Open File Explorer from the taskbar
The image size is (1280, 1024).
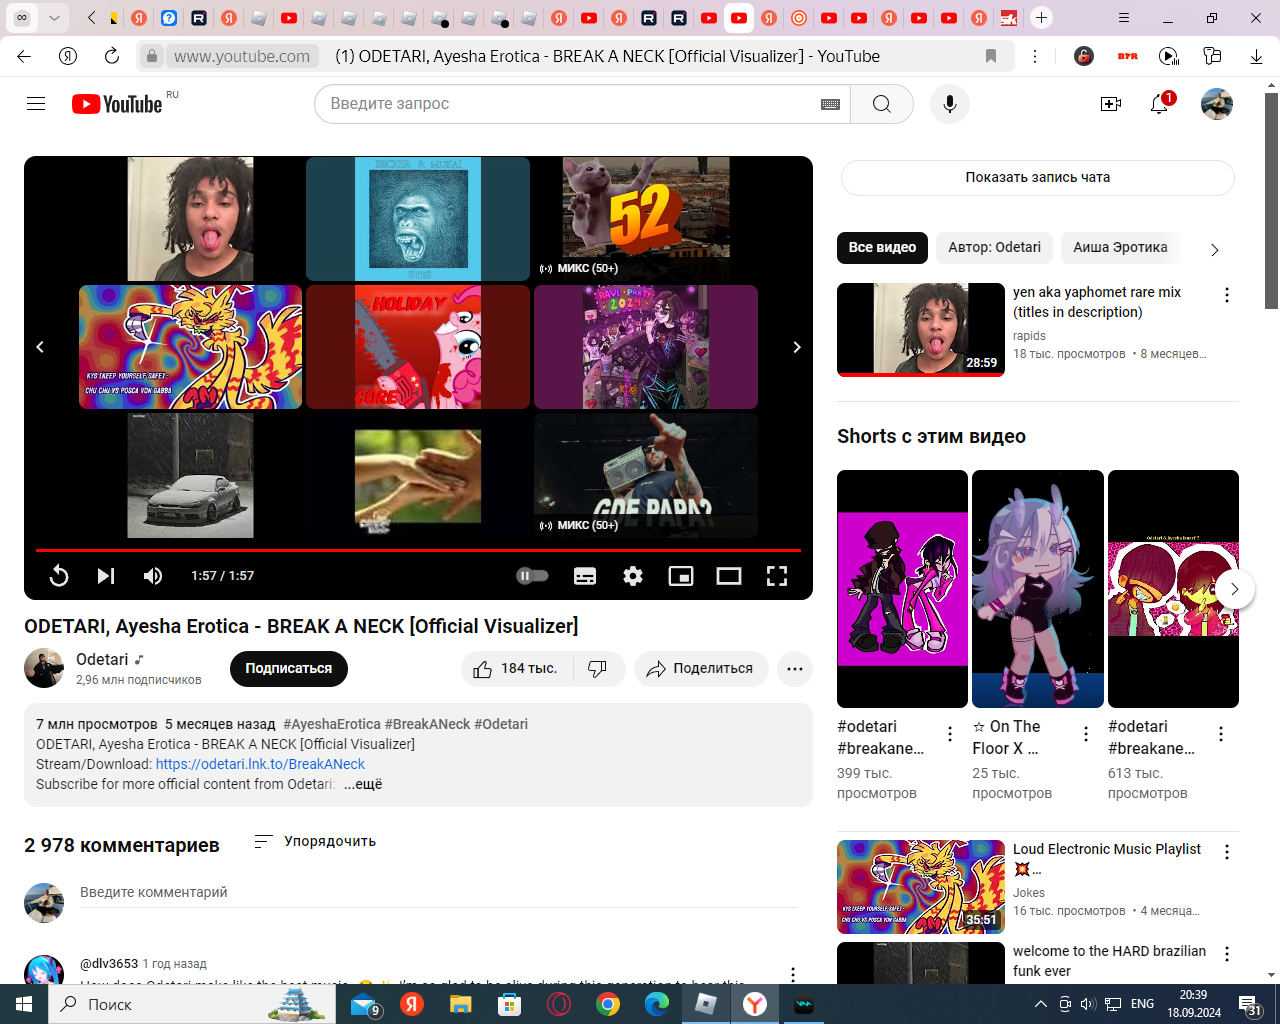tap(460, 1004)
